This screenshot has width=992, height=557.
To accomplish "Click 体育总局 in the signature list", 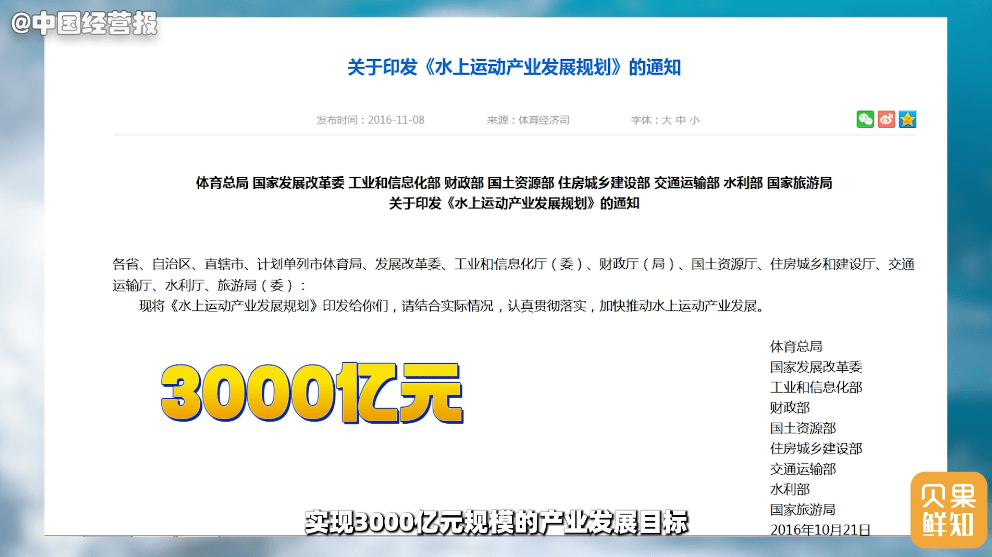I will (x=796, y=346).
